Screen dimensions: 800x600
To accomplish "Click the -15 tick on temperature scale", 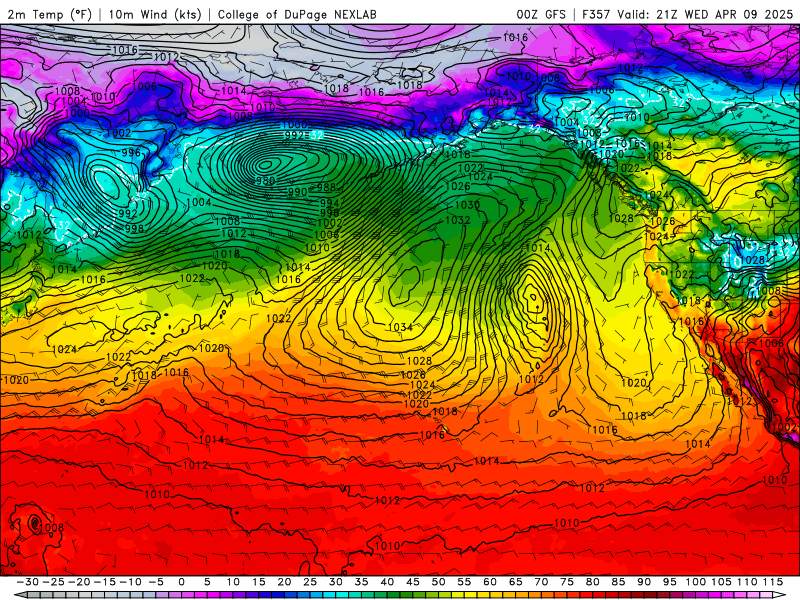I will (x=105, y=582).
